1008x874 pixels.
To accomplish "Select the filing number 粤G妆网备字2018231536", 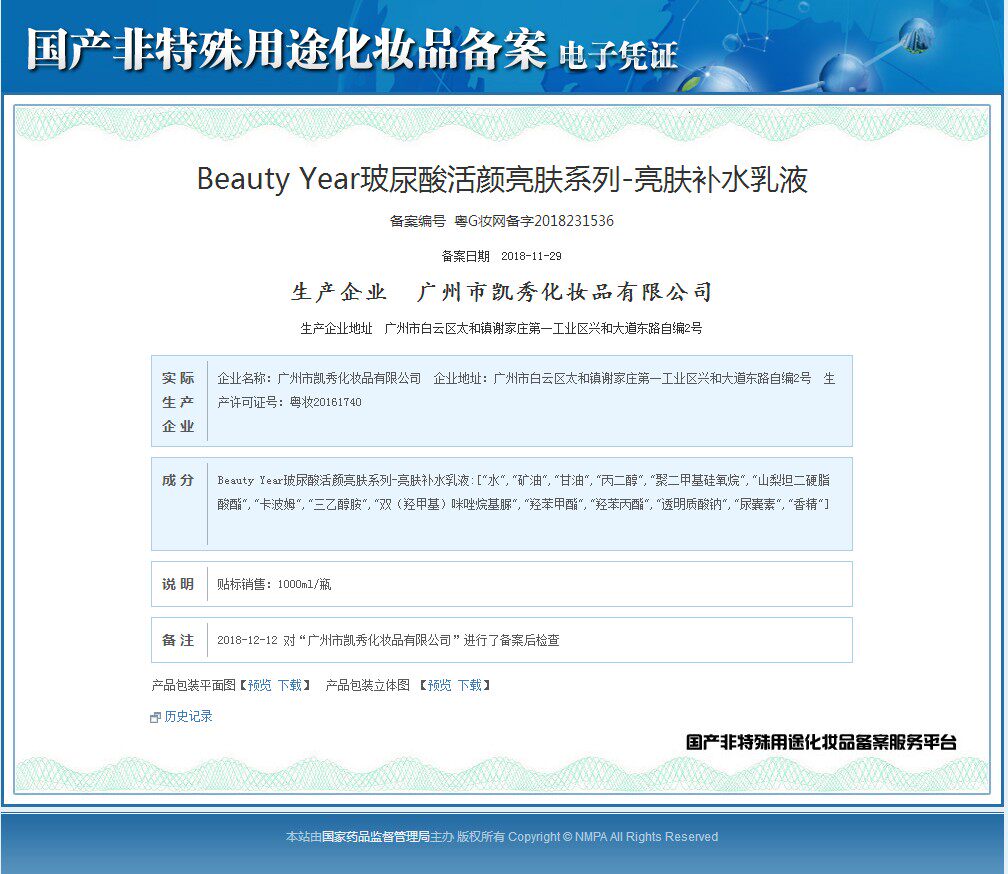I will [x=534, y=221].
